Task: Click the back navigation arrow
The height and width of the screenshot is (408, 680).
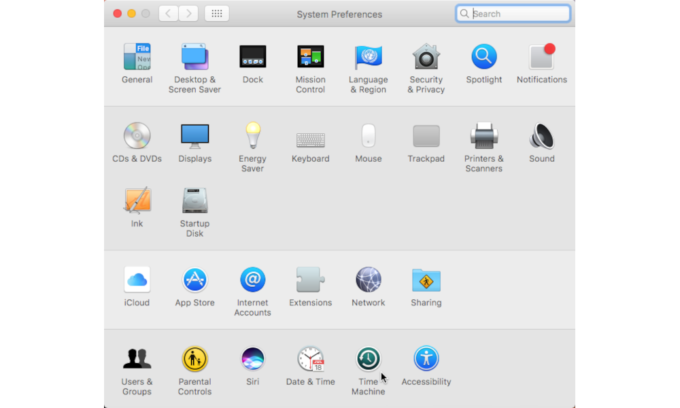Action: [x=168, y=13]
